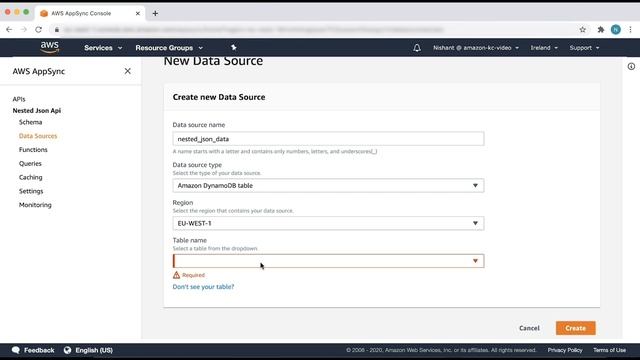Open Privacy Policy link
This screenshot has width=640, height=360.
pyautogui.click(x=565, y=350)
